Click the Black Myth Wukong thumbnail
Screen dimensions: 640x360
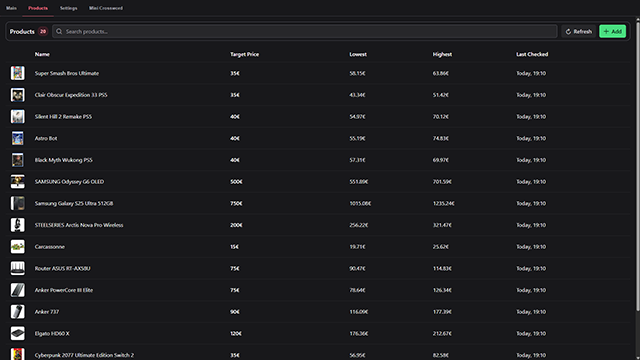(x=18, y=160)
